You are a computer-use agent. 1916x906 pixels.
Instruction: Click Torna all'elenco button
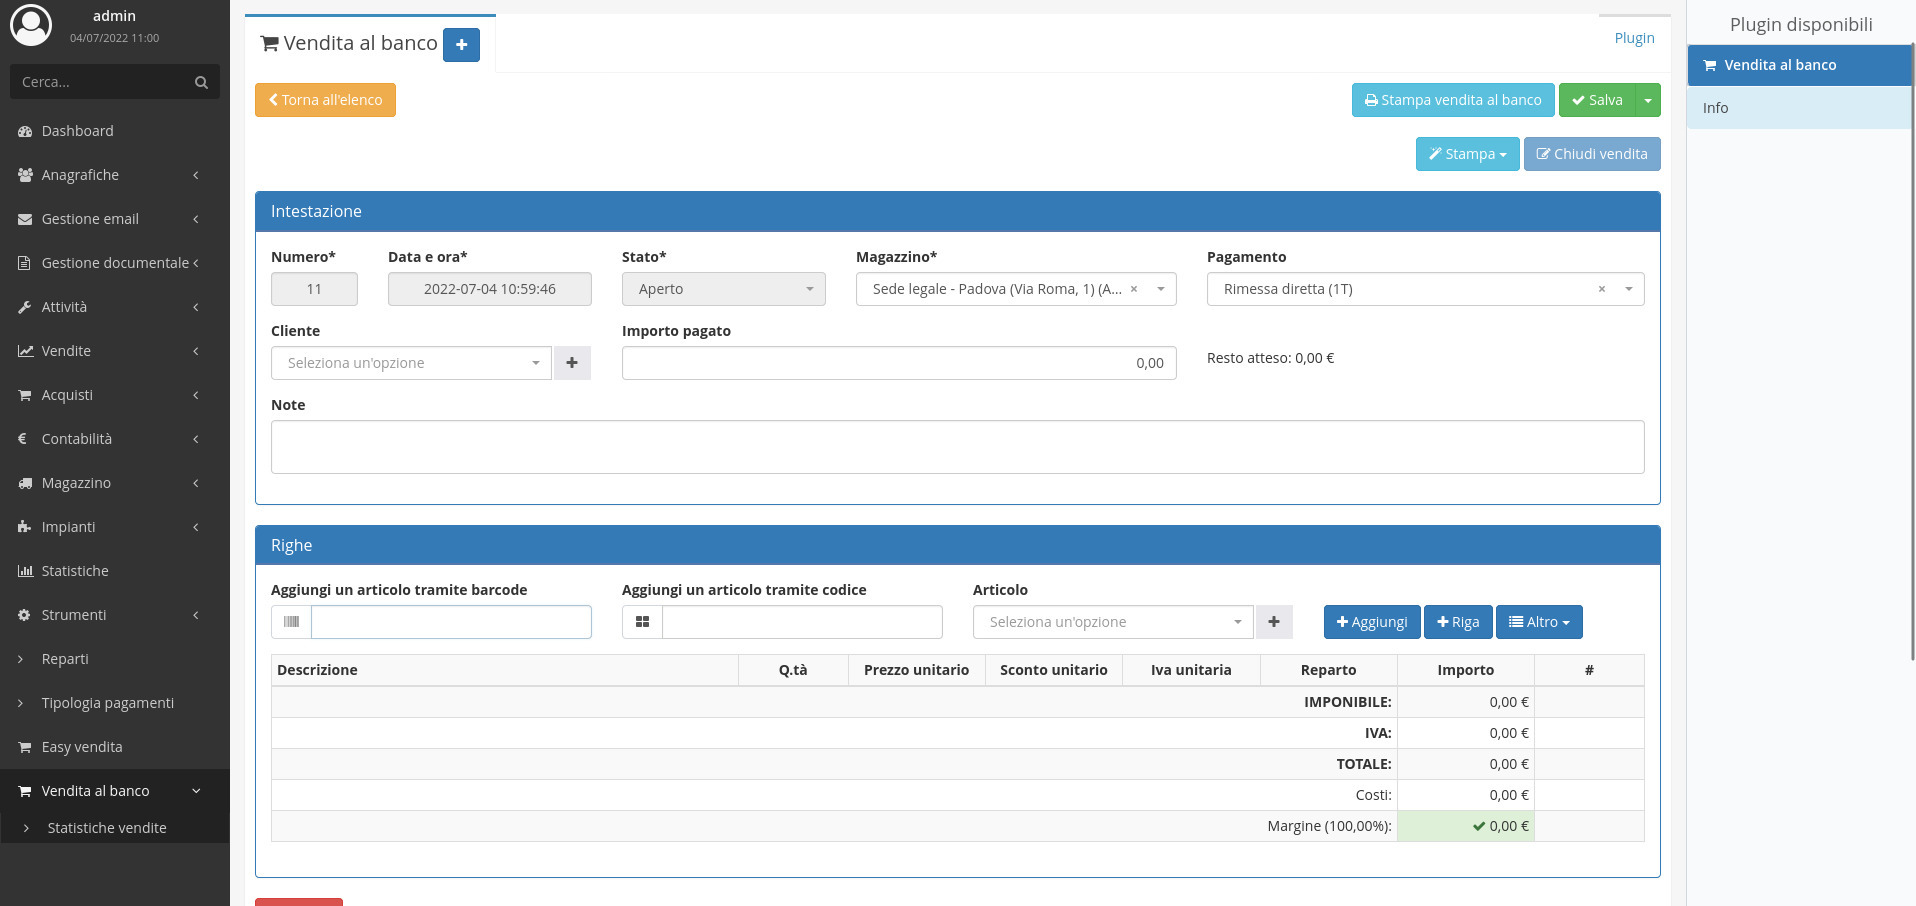point(325,100)
